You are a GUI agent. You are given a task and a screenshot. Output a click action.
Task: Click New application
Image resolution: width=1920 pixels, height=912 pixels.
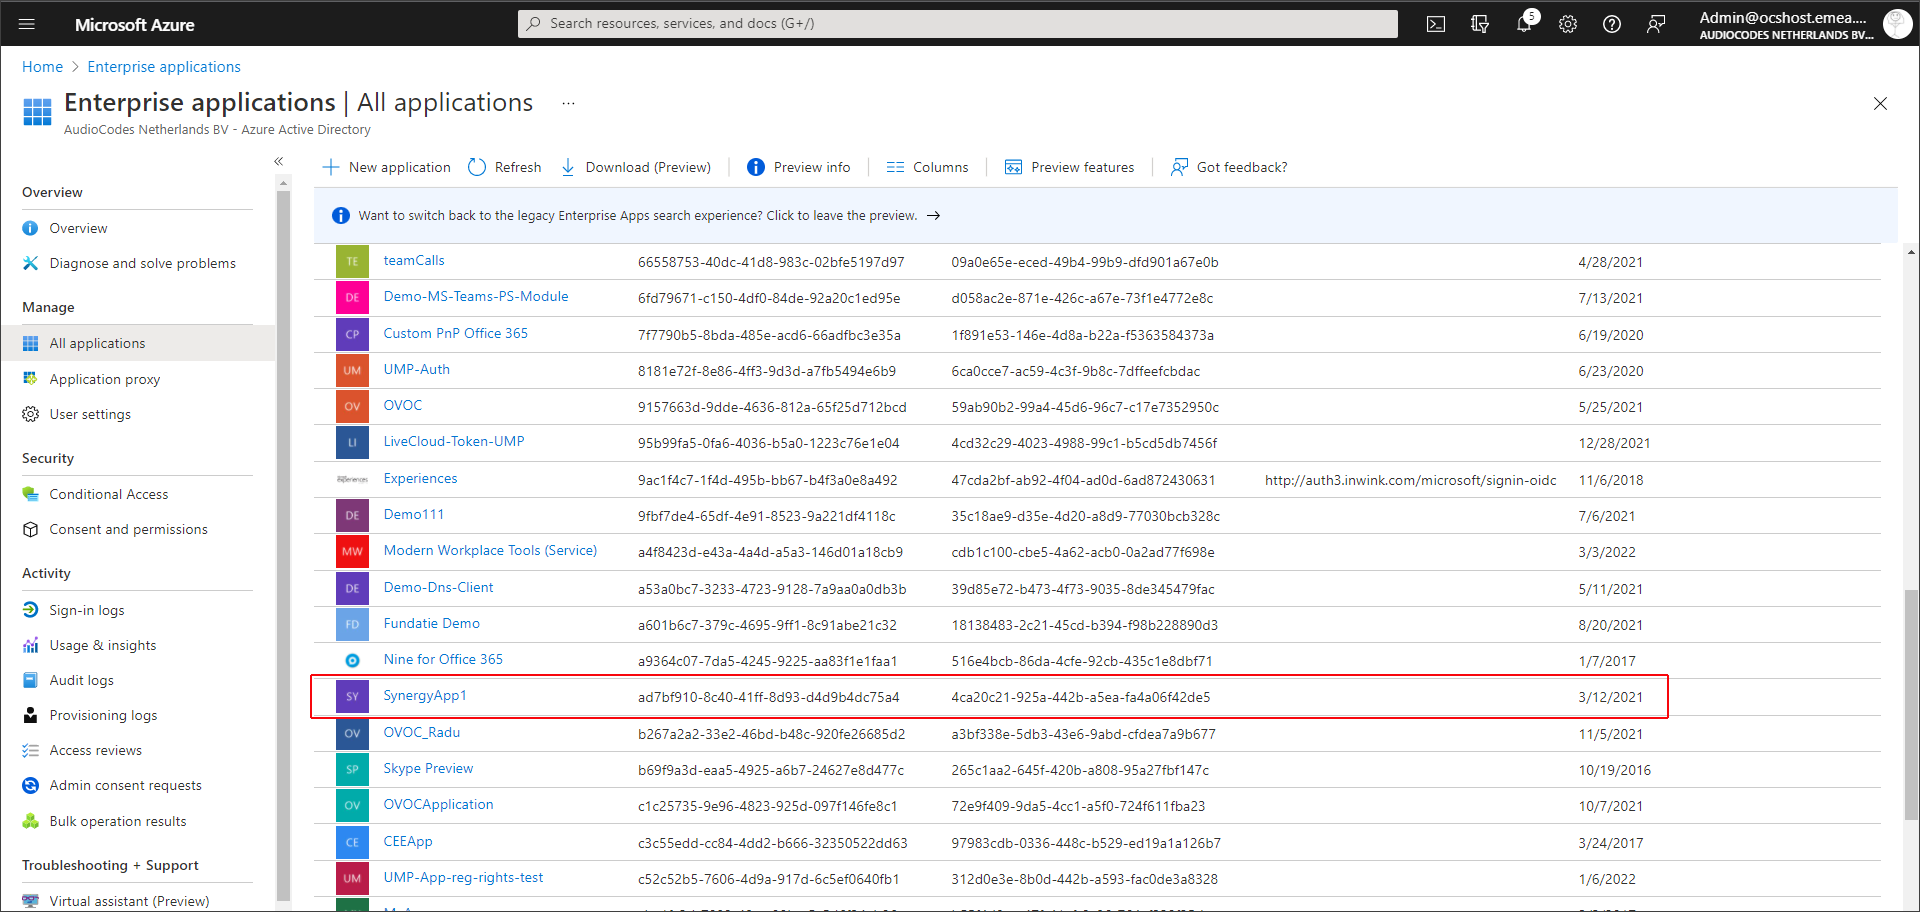pos(386,167)
